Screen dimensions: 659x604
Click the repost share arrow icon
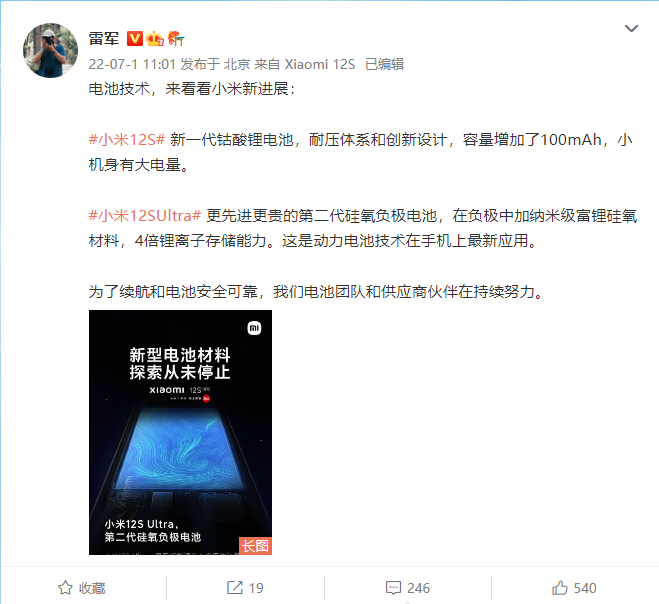pyautogui.click(x=235, y=588)
